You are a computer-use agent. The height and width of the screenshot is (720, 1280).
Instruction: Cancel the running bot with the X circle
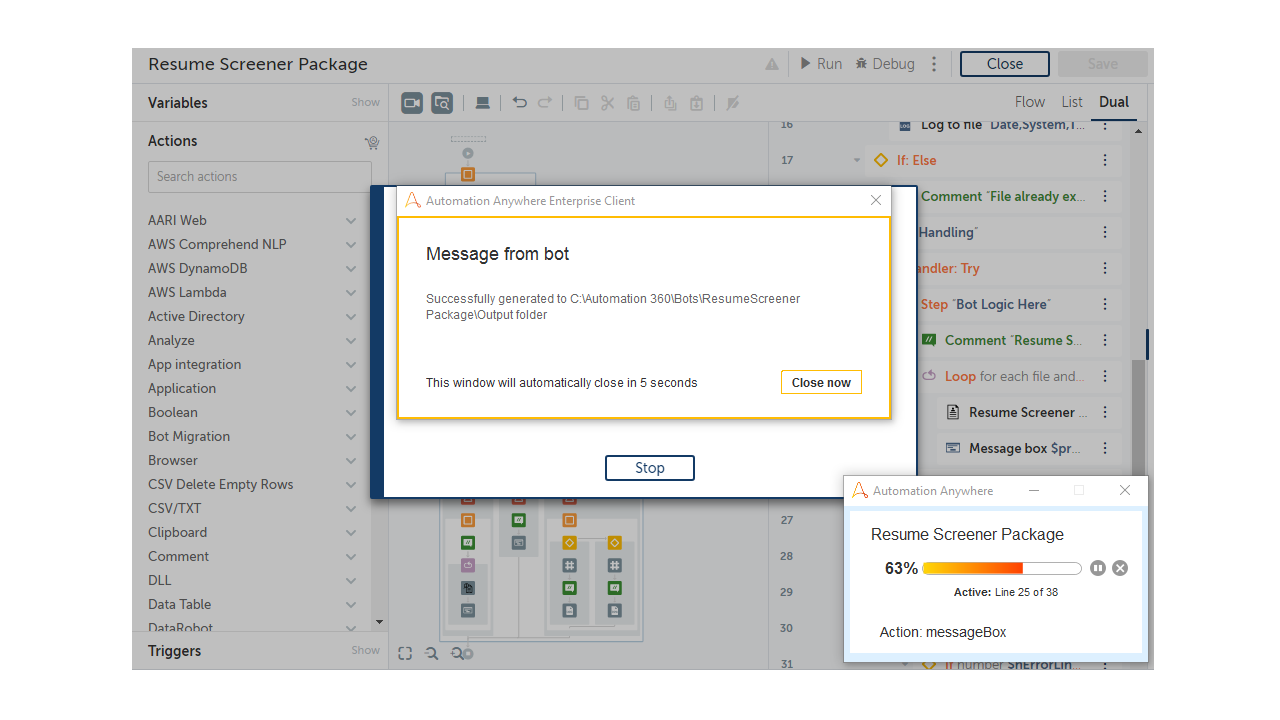click(x=1120, y=568)
